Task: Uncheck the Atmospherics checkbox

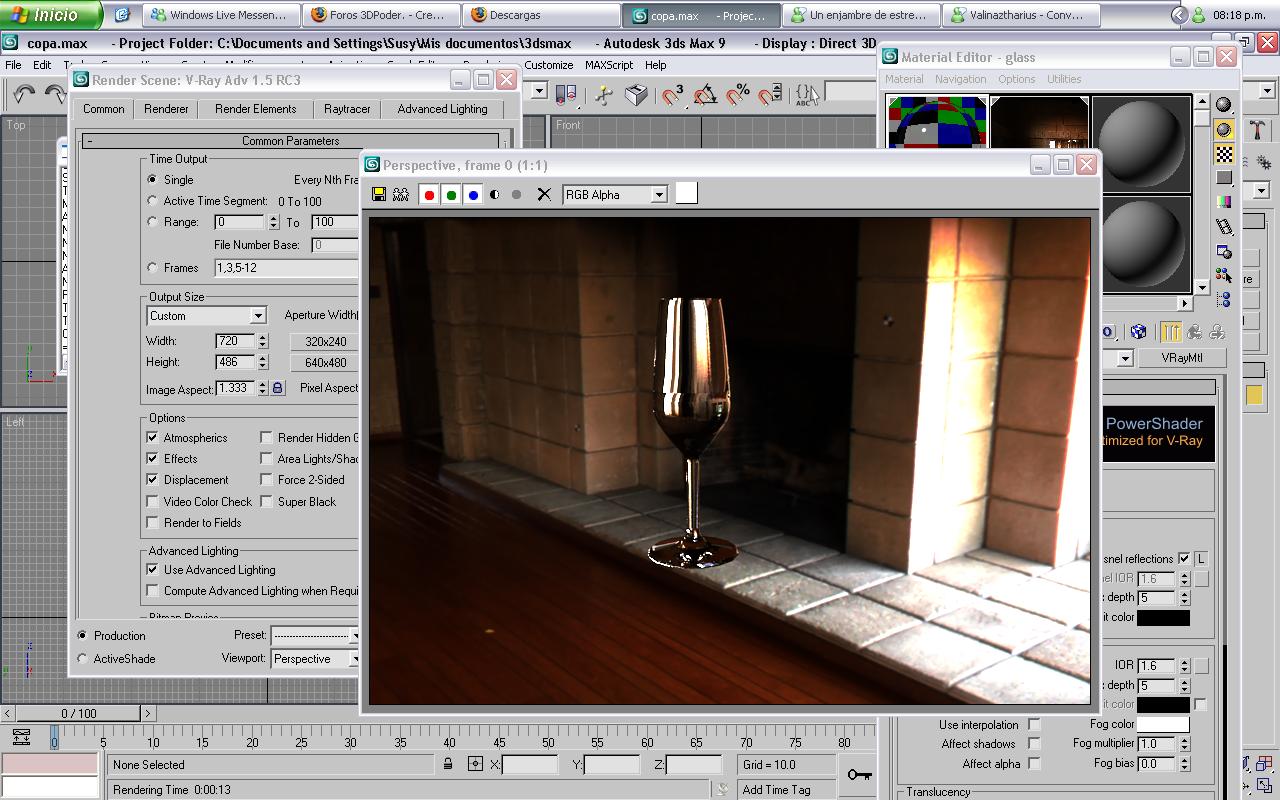Action: (x=153, y=437)
